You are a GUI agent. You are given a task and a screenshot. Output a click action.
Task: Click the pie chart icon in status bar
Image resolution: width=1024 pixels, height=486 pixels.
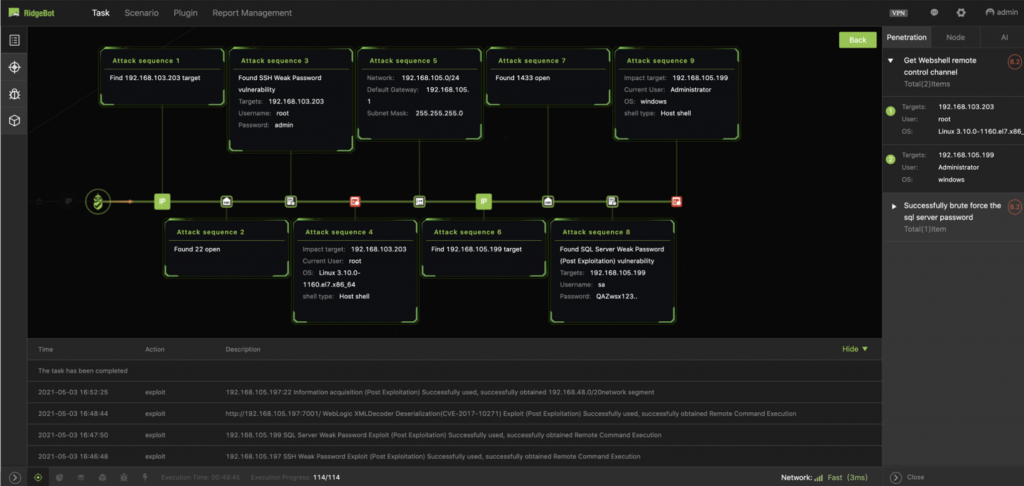click(59, 478)
